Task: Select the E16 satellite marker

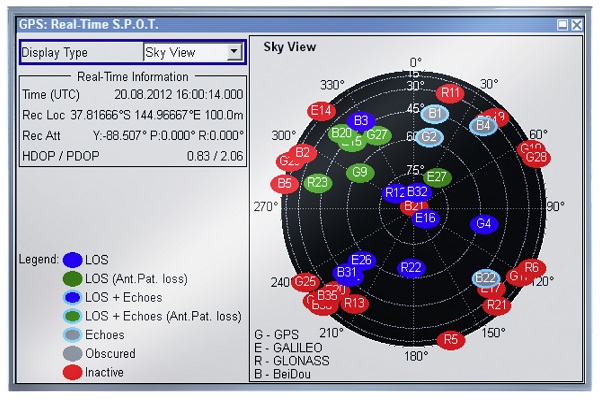Action: [x=426, y=219]
